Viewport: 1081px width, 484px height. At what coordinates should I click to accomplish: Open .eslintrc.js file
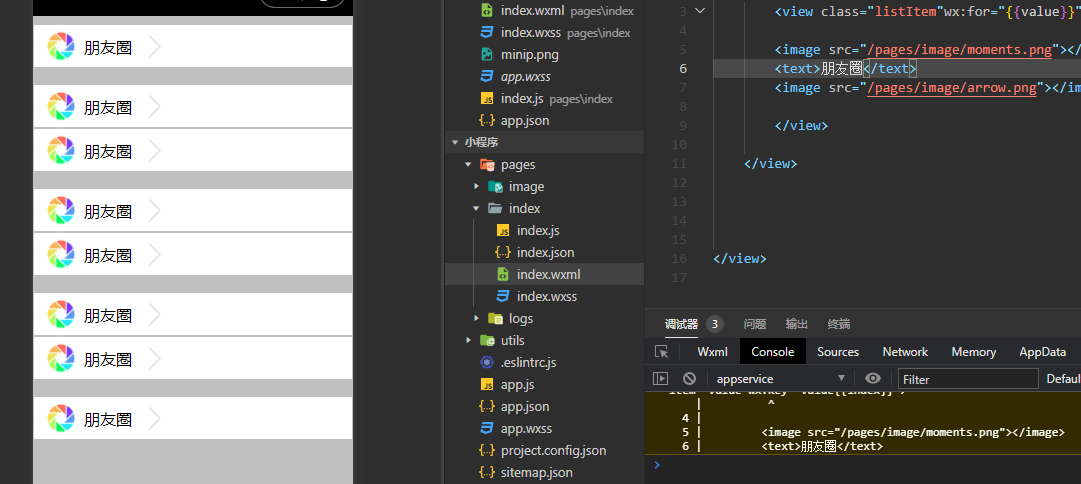coord(545,363)
